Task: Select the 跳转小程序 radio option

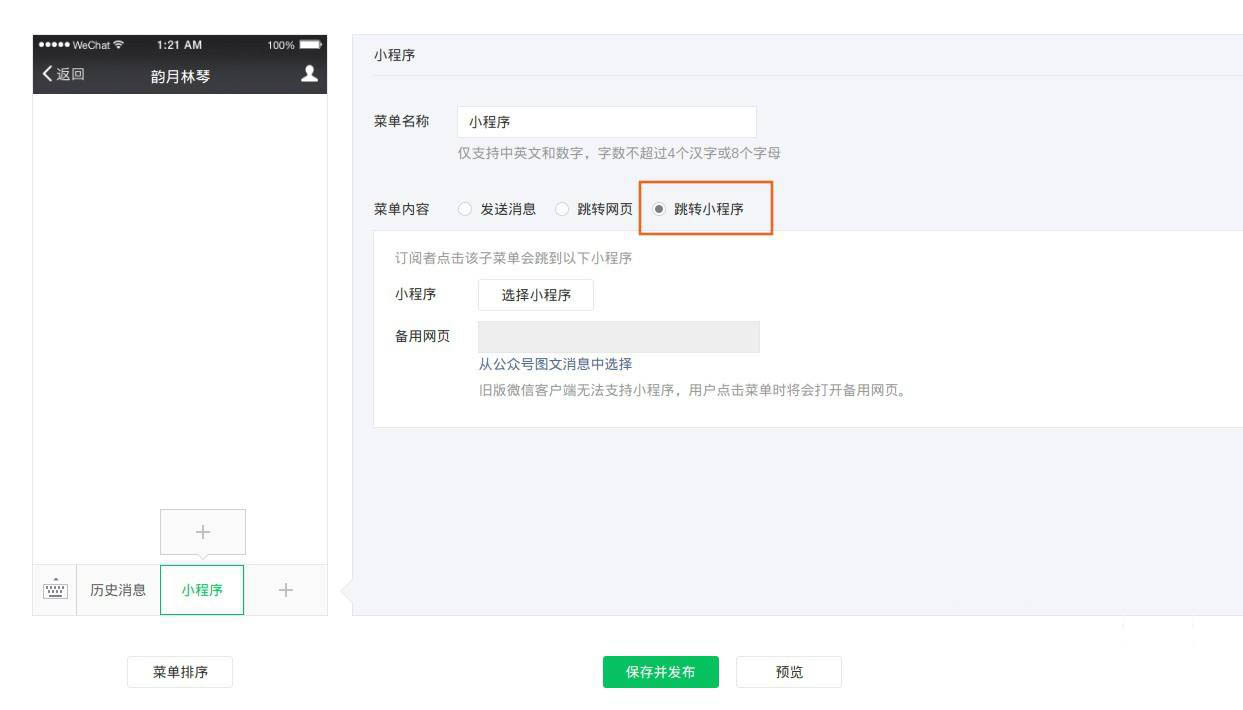Action: (x=661, y=210)
